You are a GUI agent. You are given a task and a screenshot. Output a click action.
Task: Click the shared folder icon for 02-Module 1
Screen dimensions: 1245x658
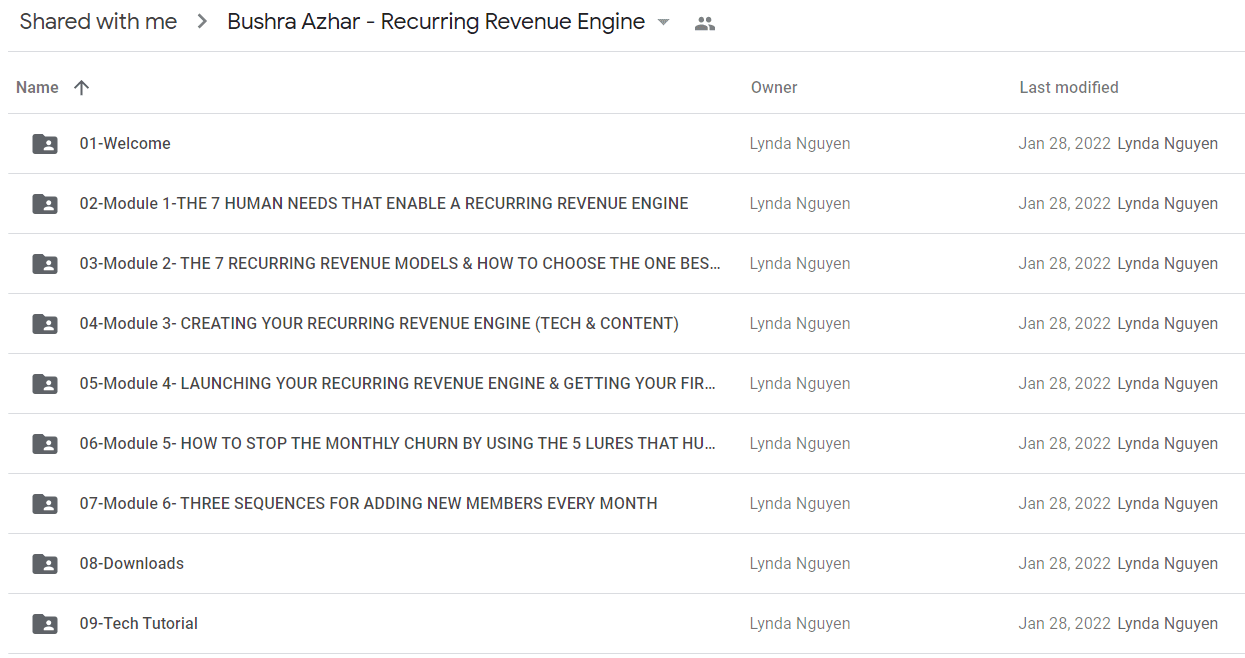pos(45,204)
